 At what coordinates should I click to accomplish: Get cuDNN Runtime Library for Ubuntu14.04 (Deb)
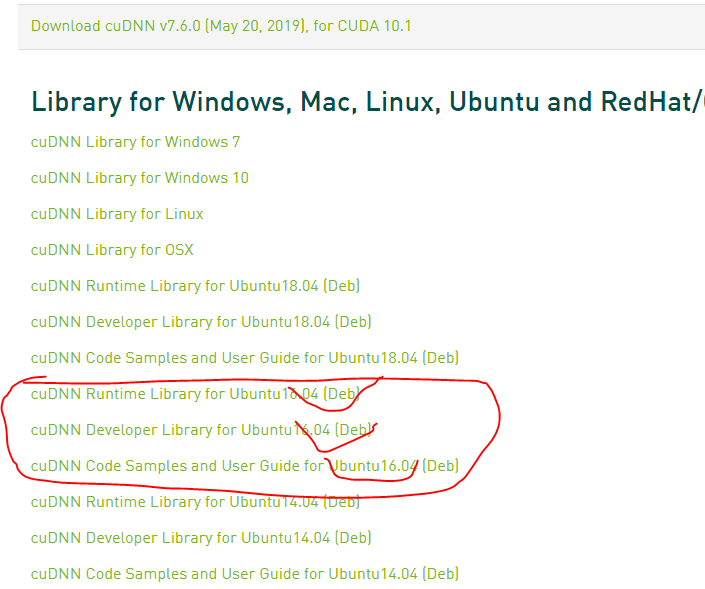[195, 502]
